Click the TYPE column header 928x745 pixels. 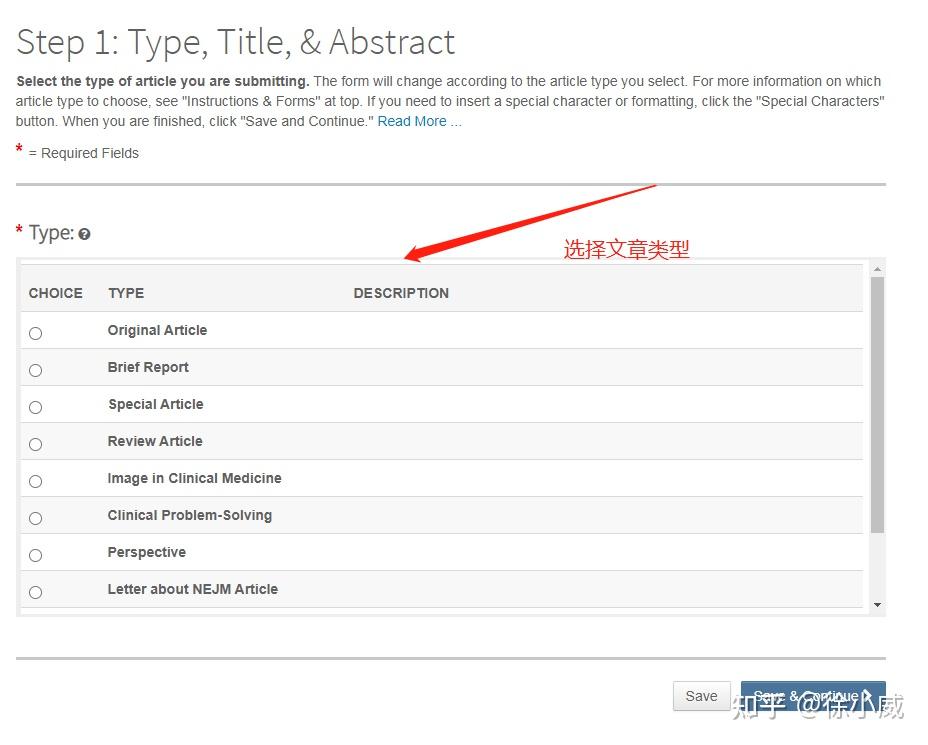[126, 293]
